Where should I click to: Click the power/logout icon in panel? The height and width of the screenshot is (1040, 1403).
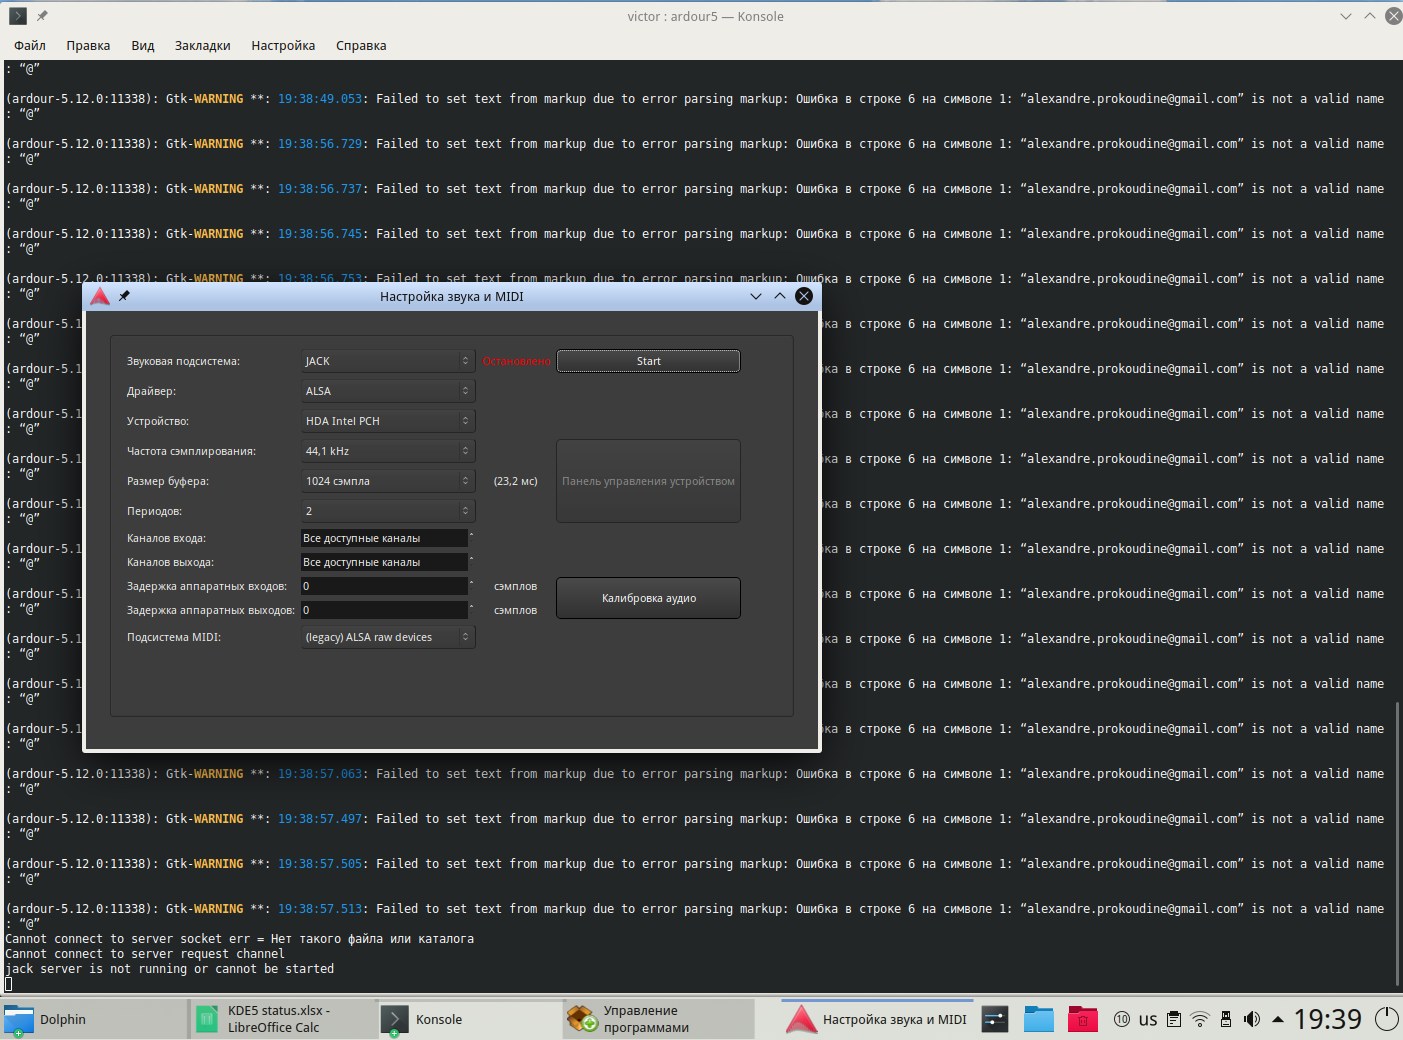coord(1386,1019)
